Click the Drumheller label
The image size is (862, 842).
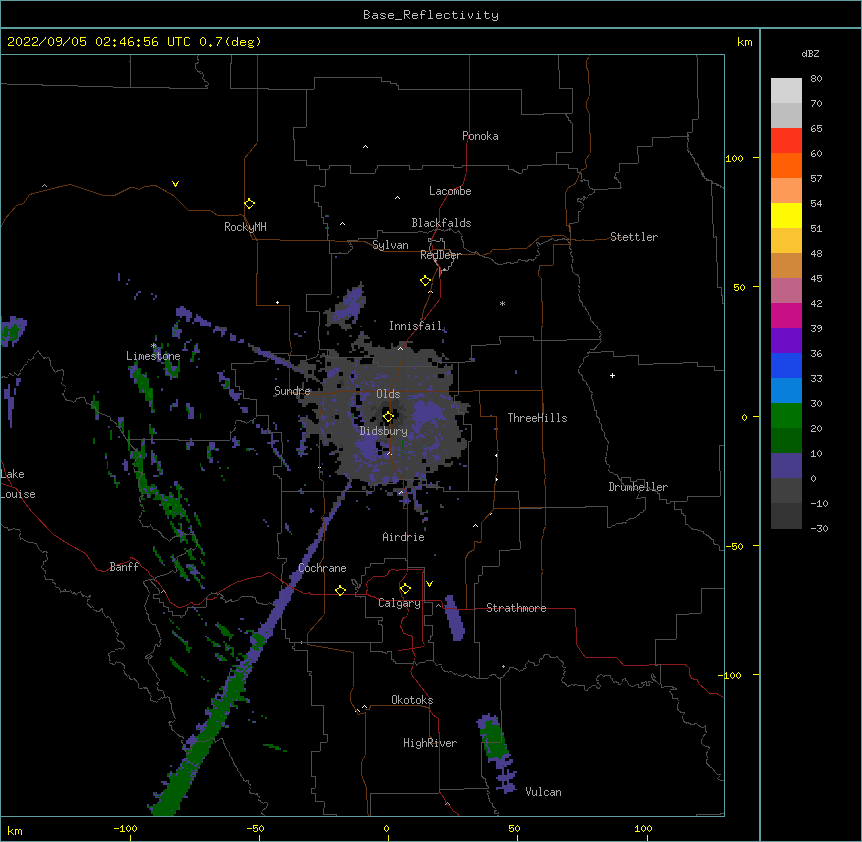[x=638, y=487]
